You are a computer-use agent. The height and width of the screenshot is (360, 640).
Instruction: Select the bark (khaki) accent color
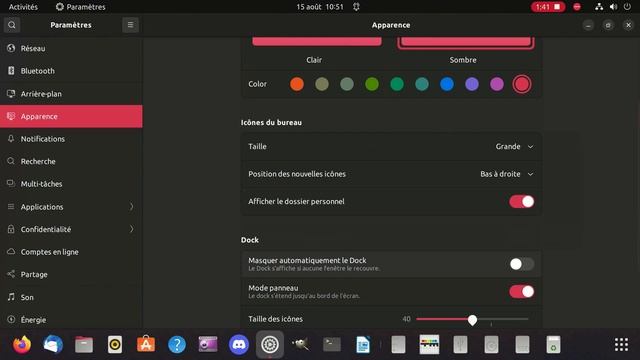[322, 84]
